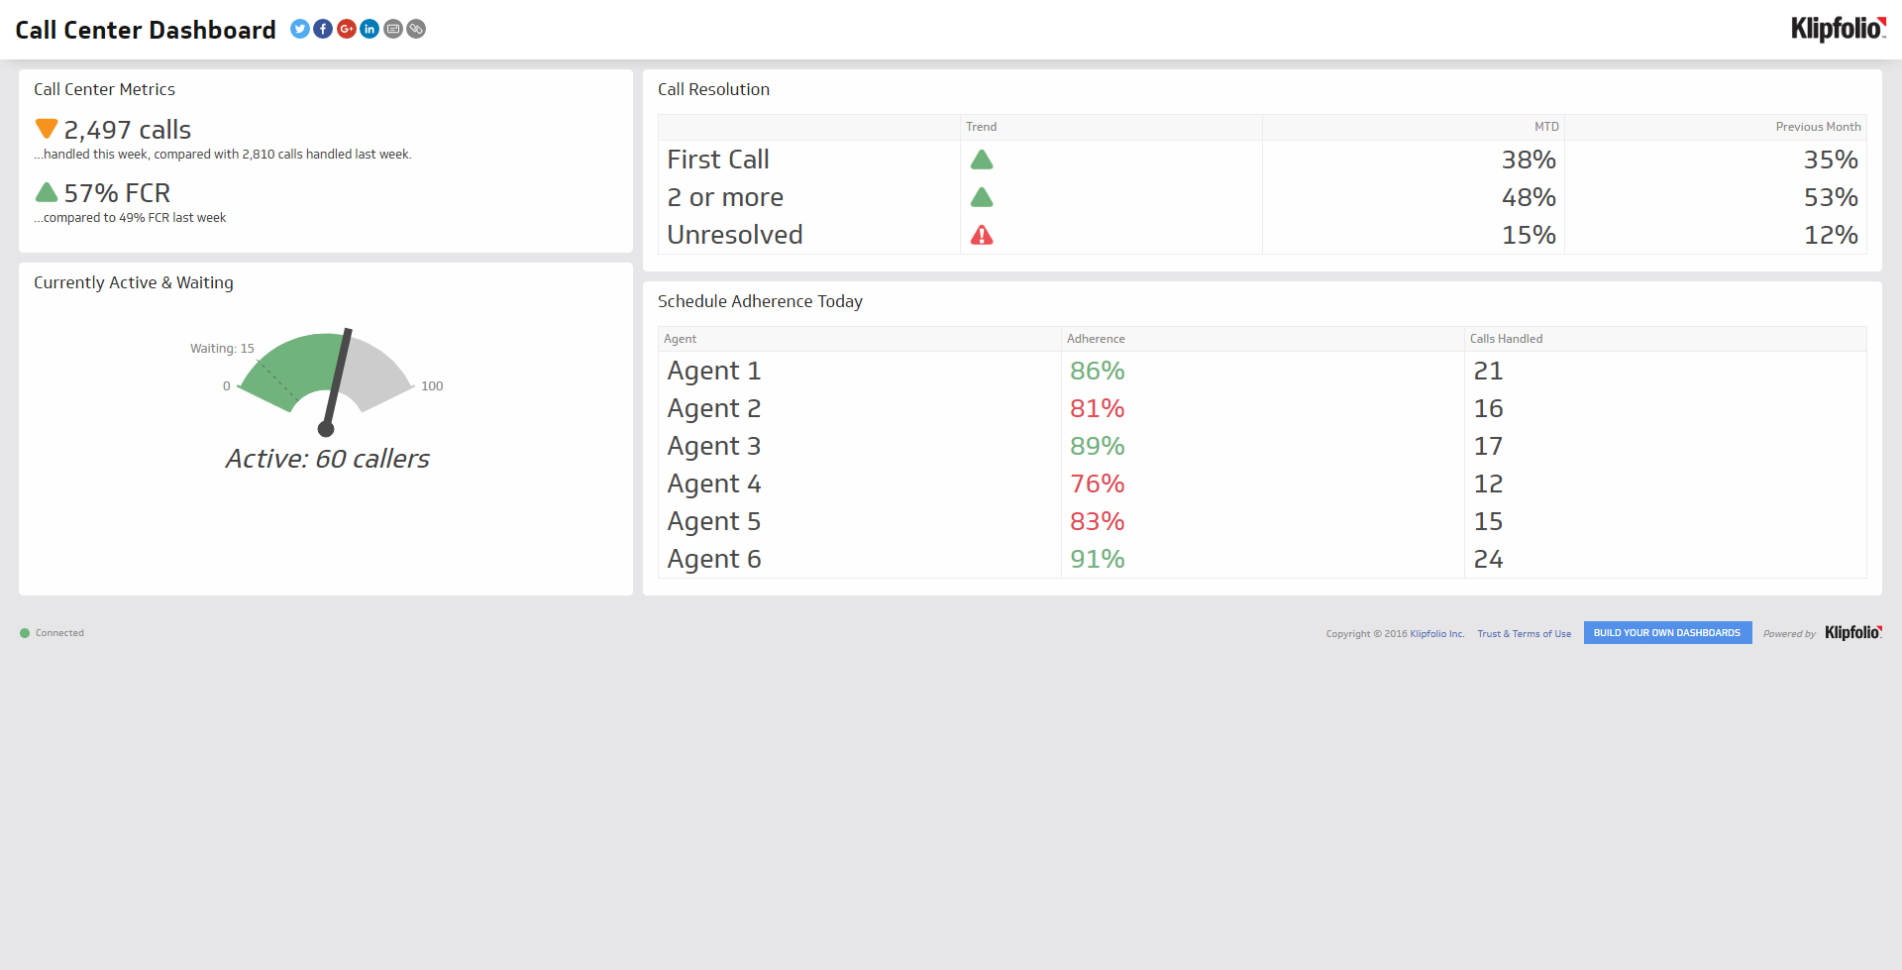Viewport: 1902px width, 970px height.
Task: Share the dashboard on LinkedIn
Action: (x=368, y=29)
